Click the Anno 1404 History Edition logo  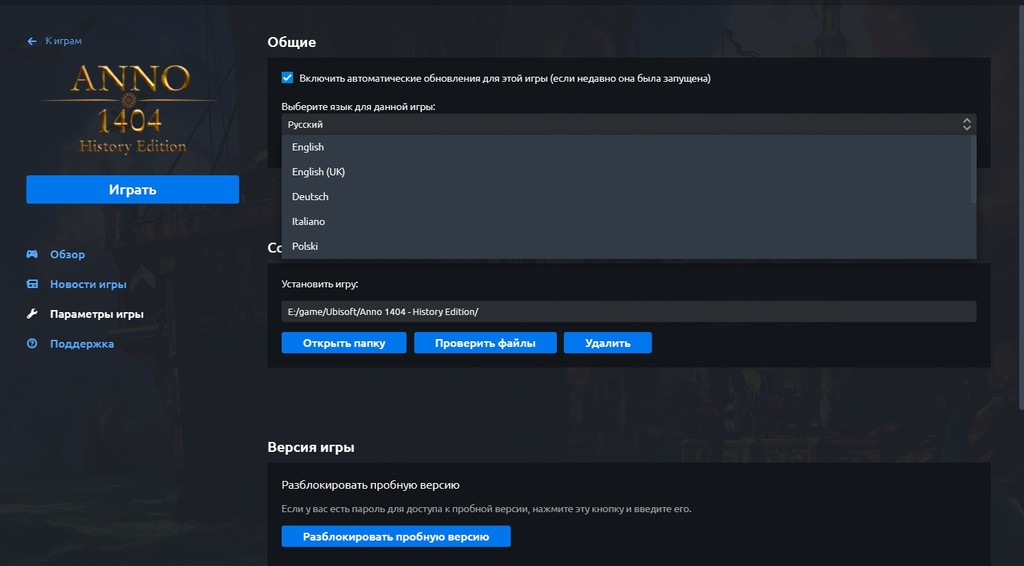(131, 109)
